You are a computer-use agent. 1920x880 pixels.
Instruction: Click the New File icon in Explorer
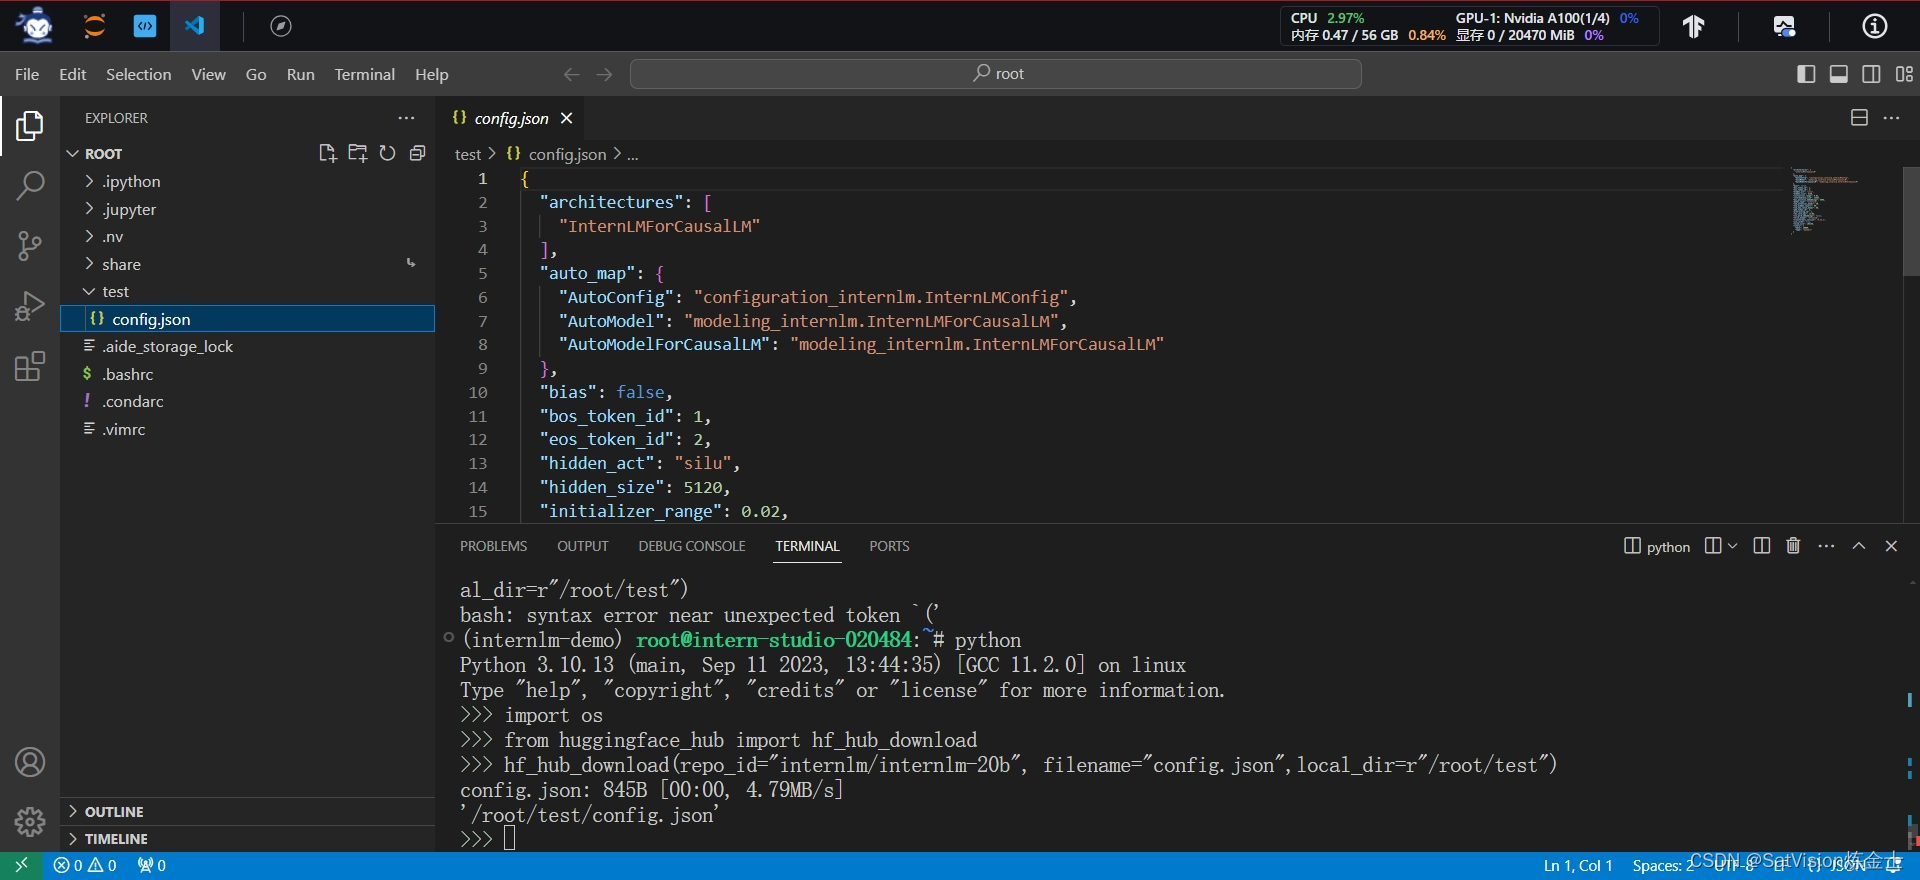[x=327, y=153]
